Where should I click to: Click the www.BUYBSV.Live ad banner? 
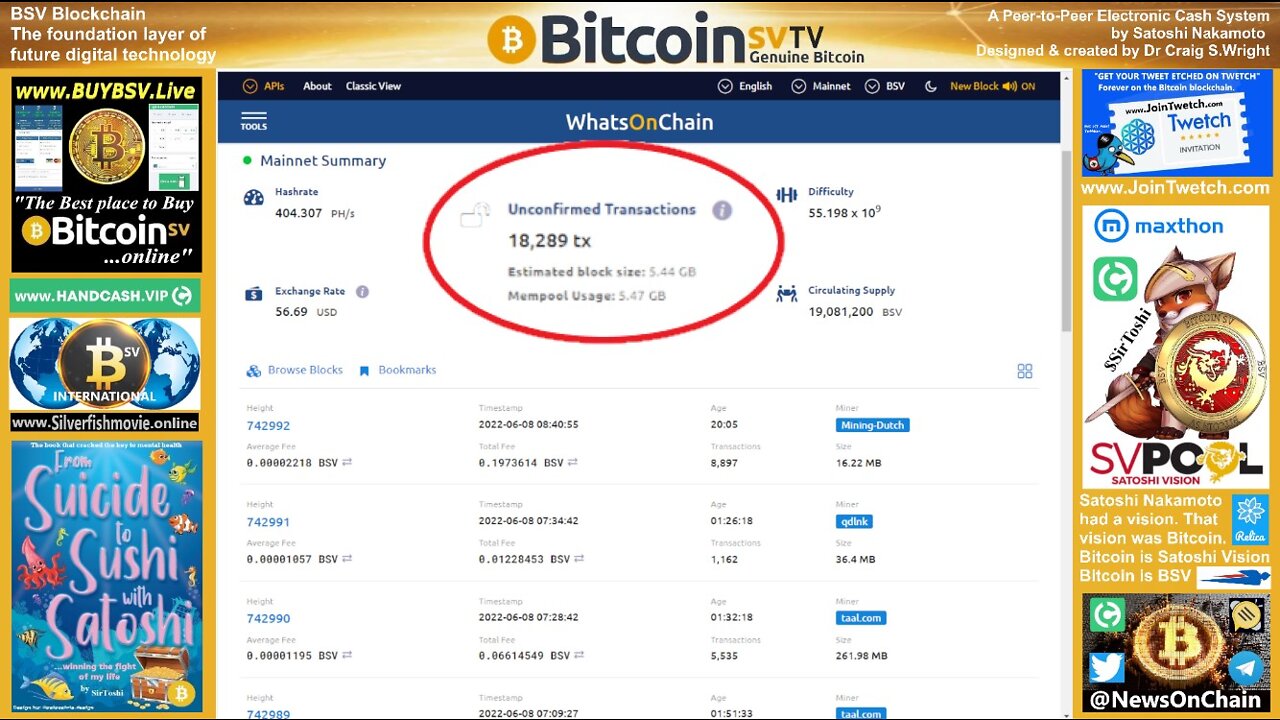(x=106, y=174)
